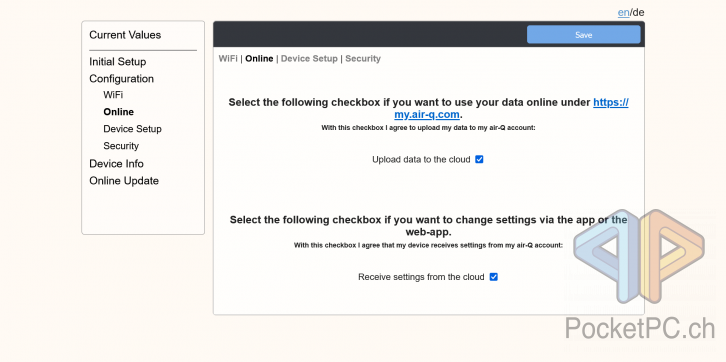726x362 pixels.
Task: Go to Device Setup tab at top
Action: [x=309, y=58]
